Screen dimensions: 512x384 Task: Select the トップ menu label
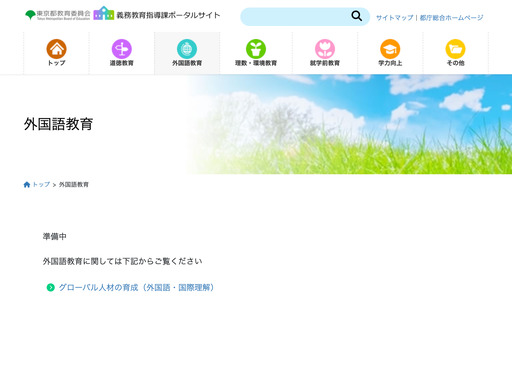tap(56, 63)
